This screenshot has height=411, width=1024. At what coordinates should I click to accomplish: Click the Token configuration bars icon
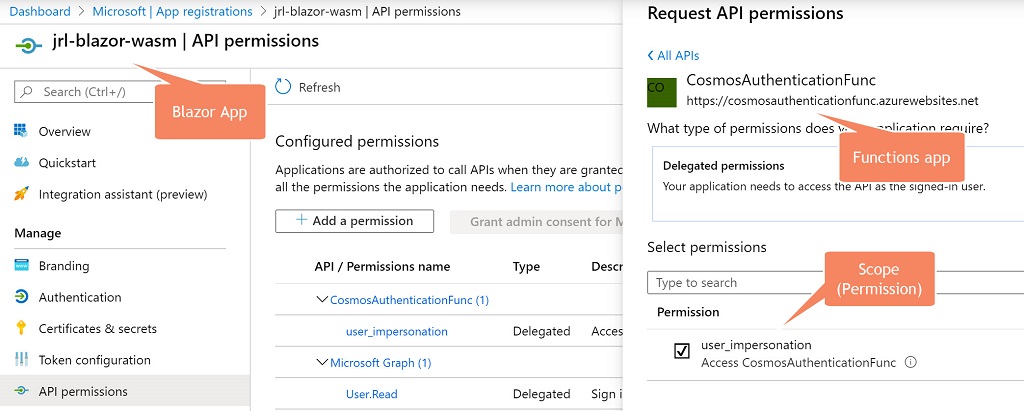pyautogui.click(x=21, y=359)
